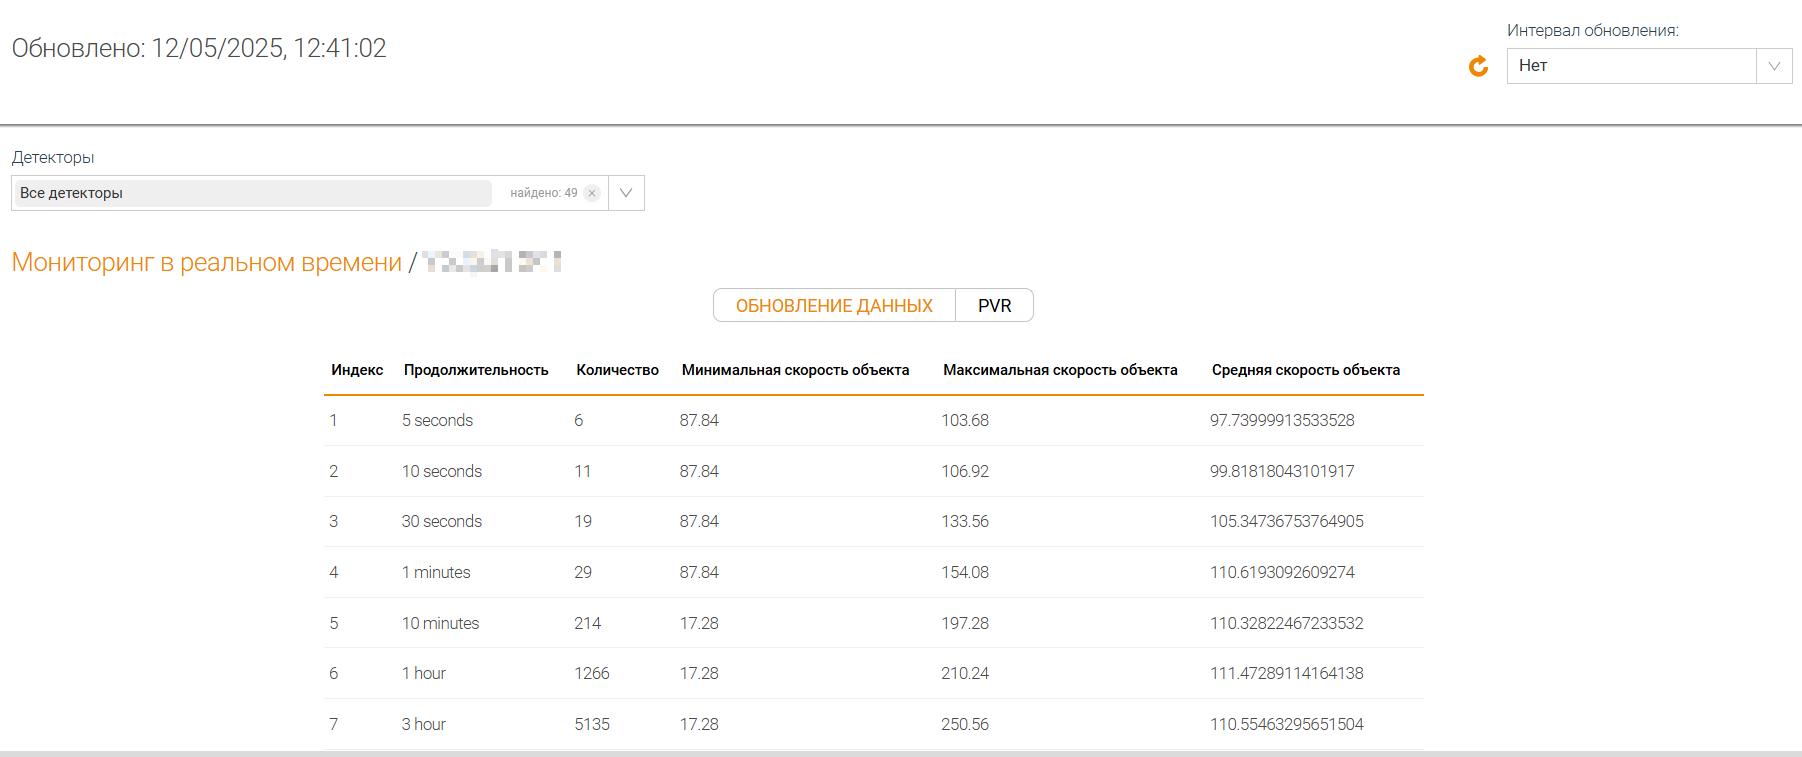Select the 10 minutes duration cell
Screen dimensions: 1802x757
coord(440,623)
